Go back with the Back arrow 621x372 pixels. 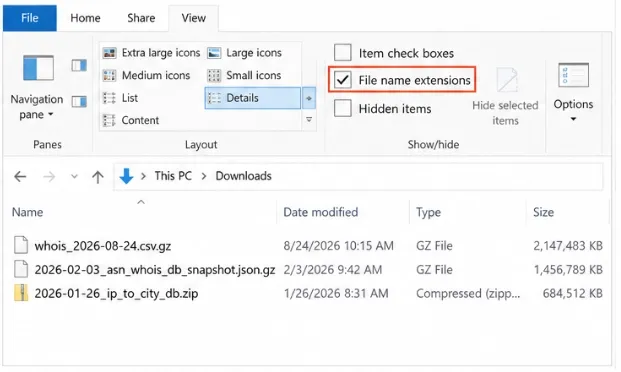pyautogui.click(x=20, y=176)
